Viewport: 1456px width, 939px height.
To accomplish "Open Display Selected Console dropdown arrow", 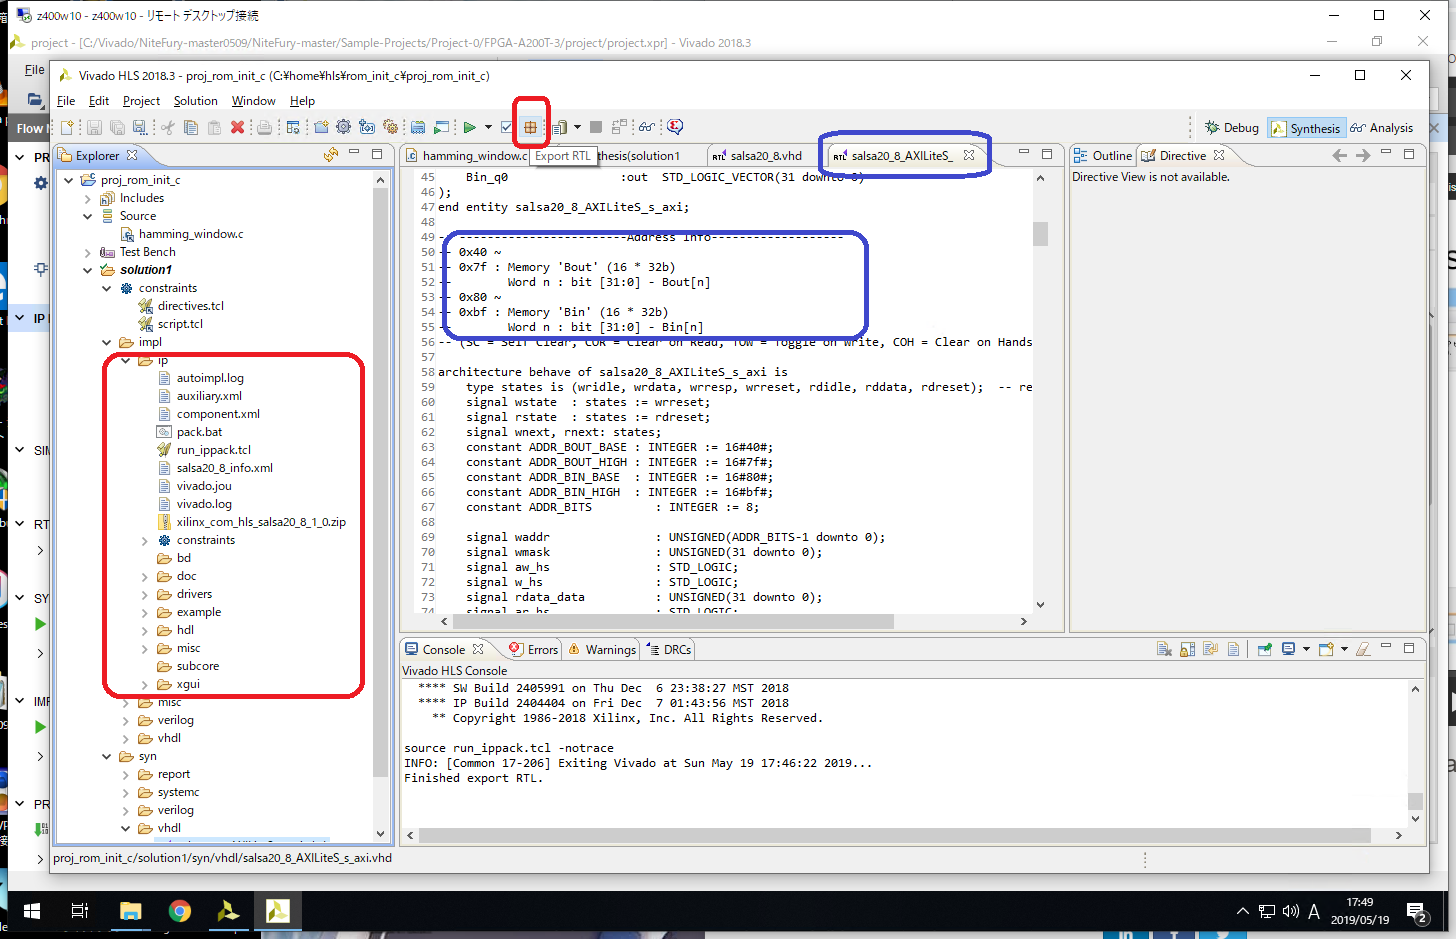I will pos(1306,649).
